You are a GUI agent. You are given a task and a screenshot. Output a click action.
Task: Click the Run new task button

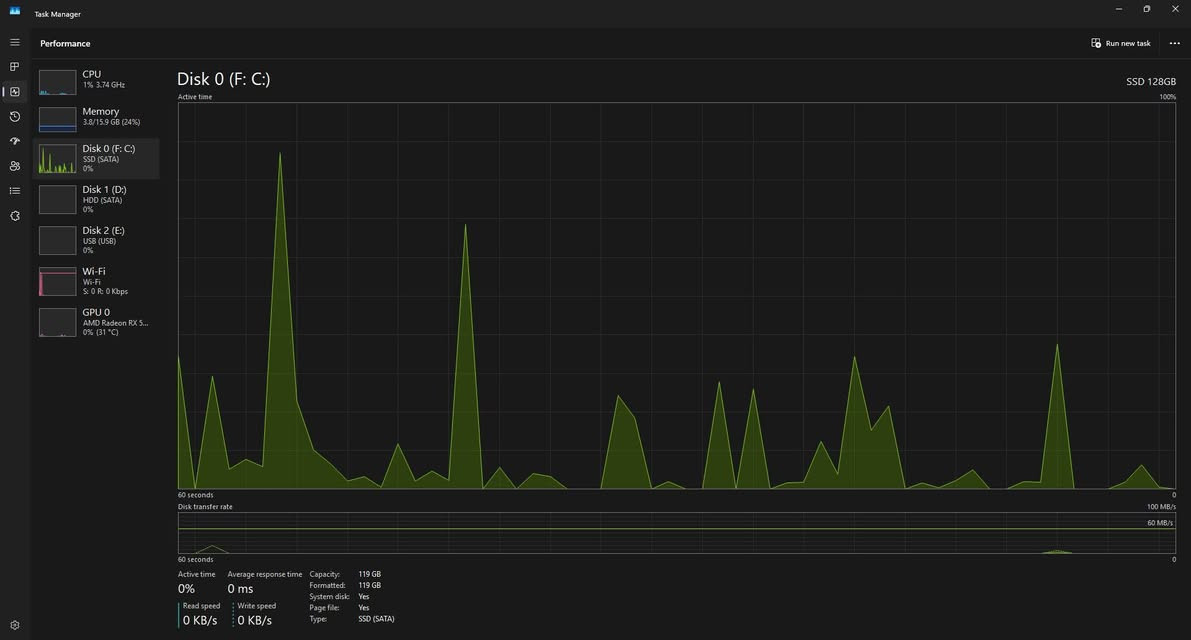(x=1121, y=43)
